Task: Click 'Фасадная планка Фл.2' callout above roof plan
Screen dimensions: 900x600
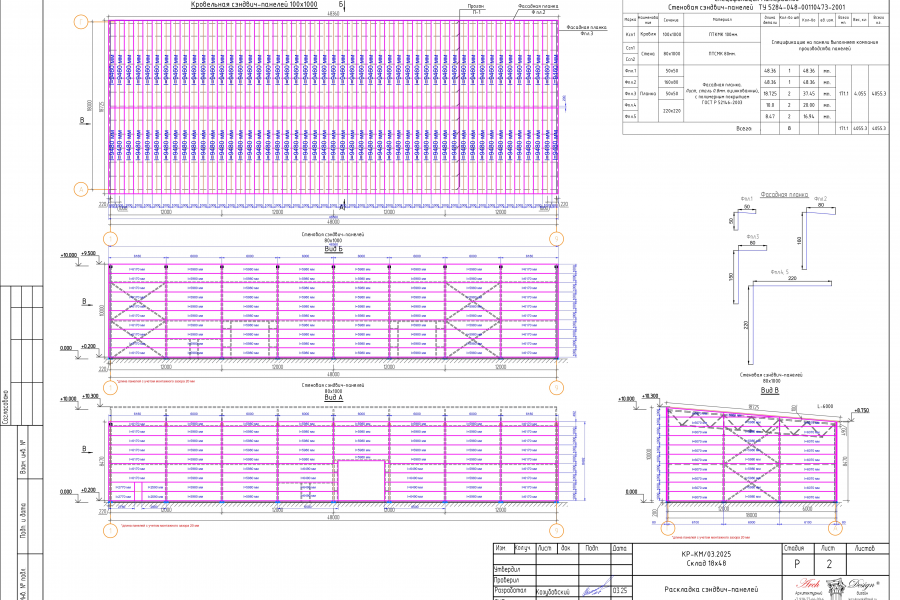Action: 538,9
